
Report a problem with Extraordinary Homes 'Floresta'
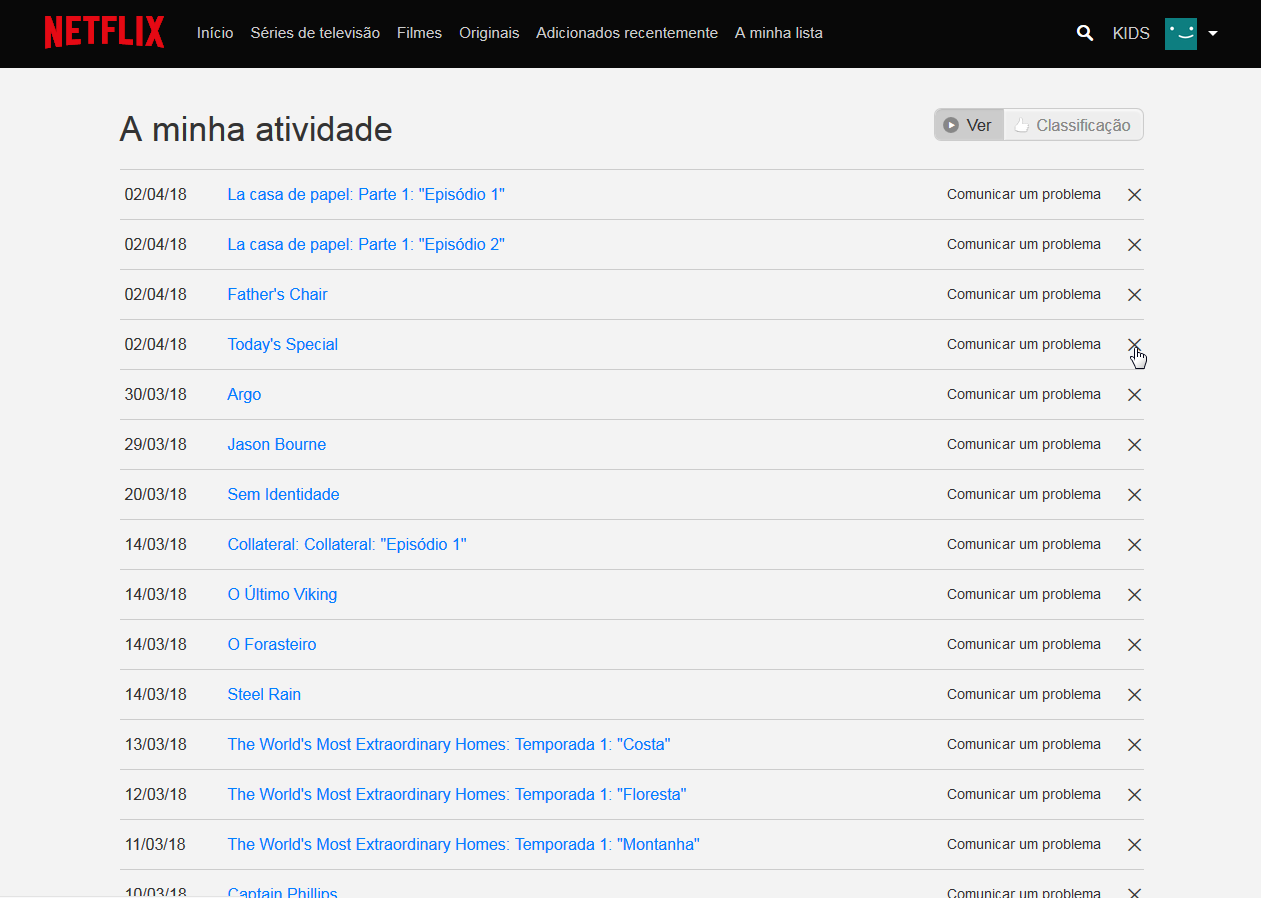coord(1024,794)
